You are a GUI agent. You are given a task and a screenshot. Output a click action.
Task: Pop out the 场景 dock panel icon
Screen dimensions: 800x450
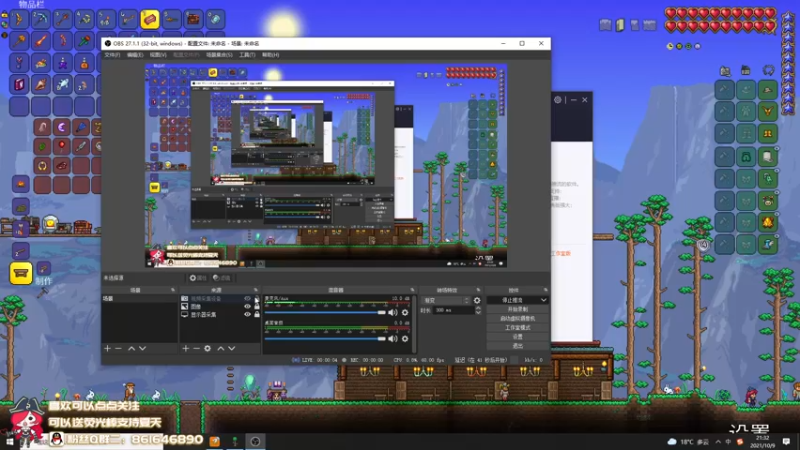click(x=173, y=290)
